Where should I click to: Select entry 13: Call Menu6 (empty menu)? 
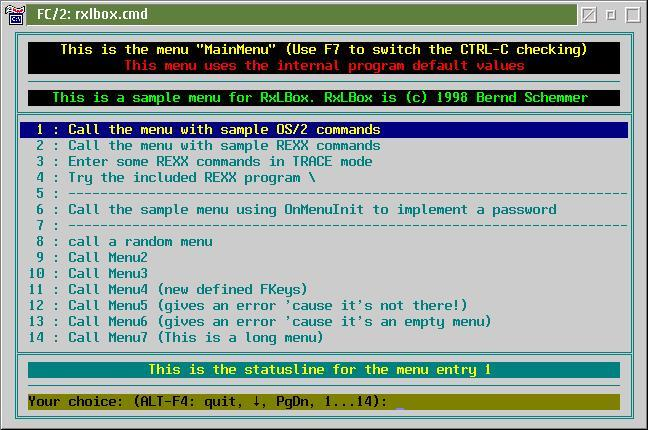(324, 322)
